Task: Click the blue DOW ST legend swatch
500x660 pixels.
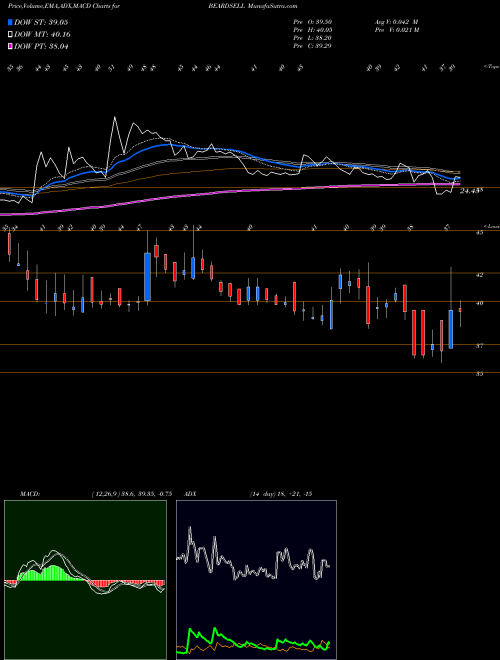Action: coord(10,22)
